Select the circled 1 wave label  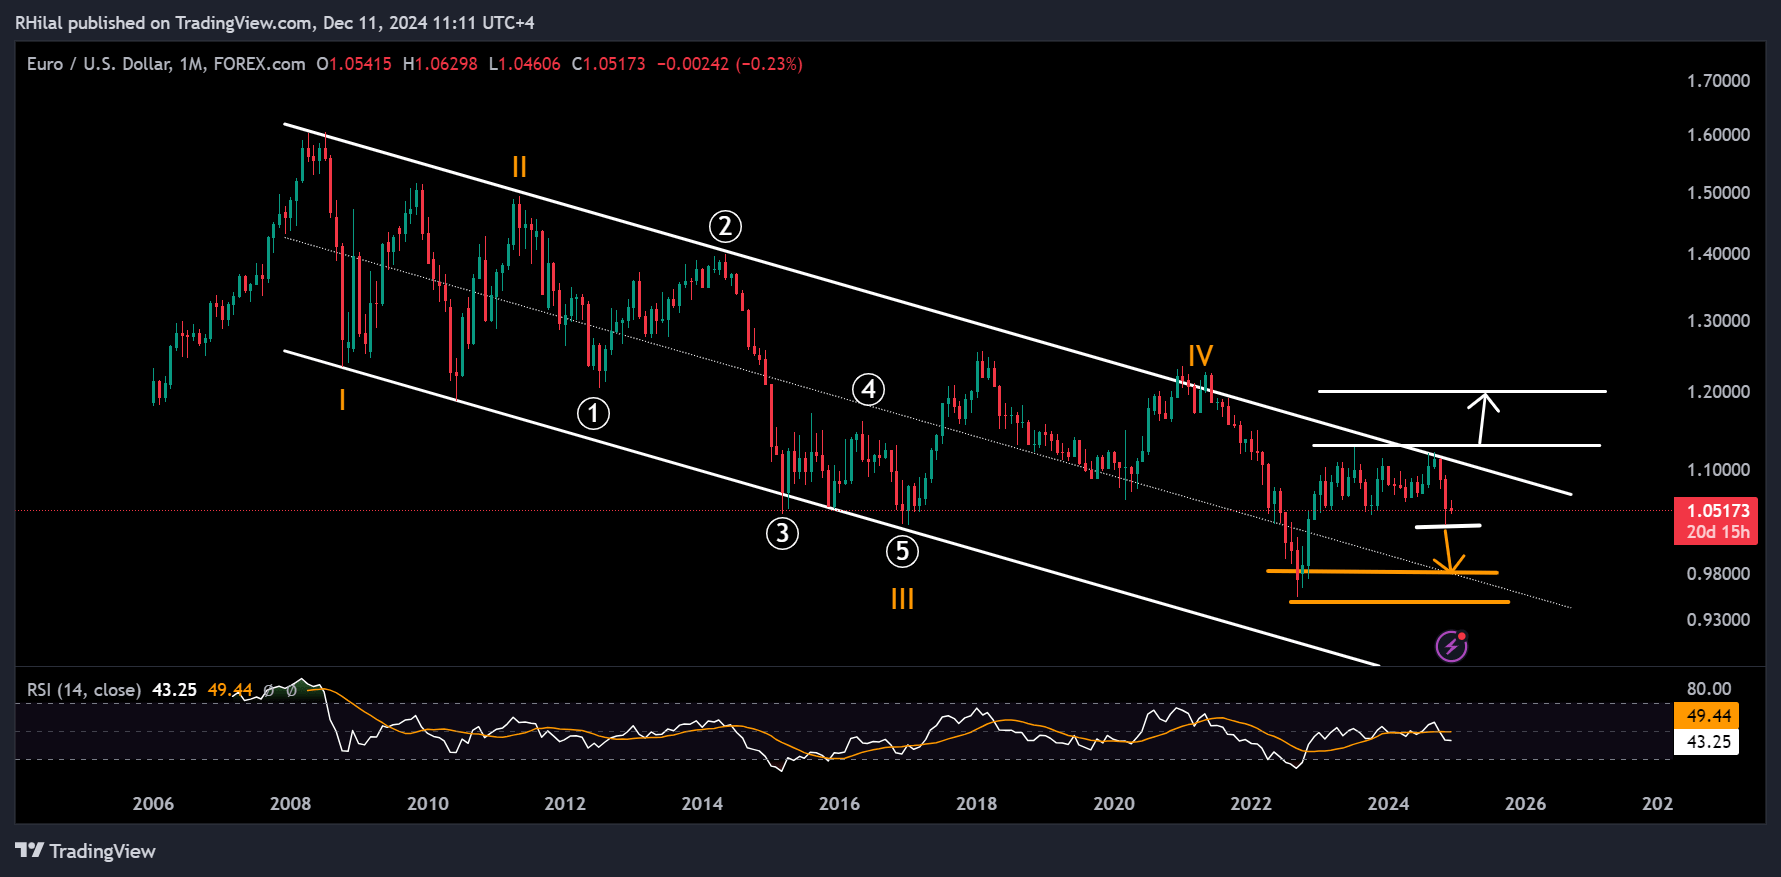coord(593,413)
